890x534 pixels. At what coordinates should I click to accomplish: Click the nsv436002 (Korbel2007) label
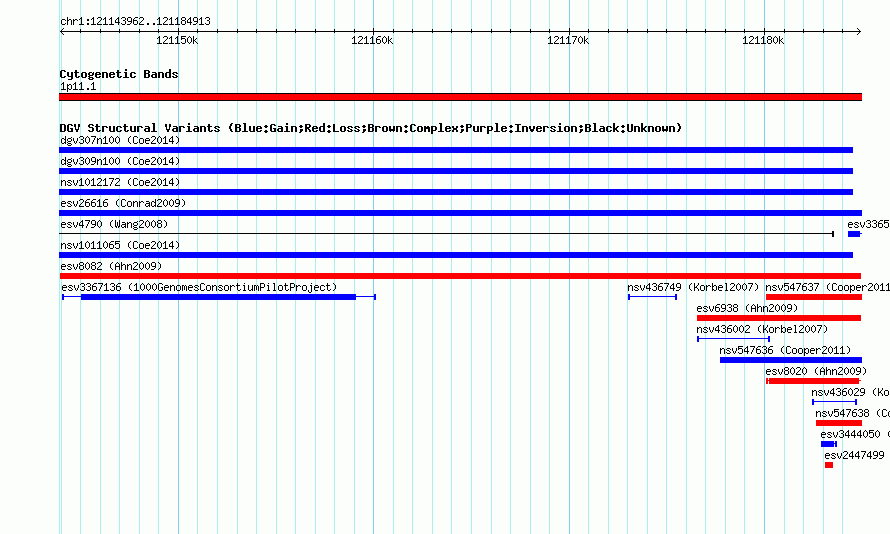[762, 329]
